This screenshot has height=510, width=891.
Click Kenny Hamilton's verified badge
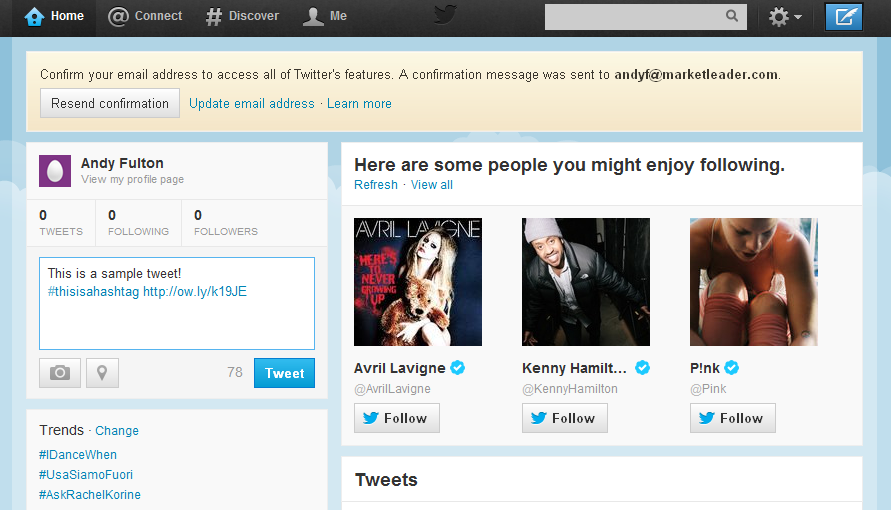pyautogui.click(x=643, y=368)
